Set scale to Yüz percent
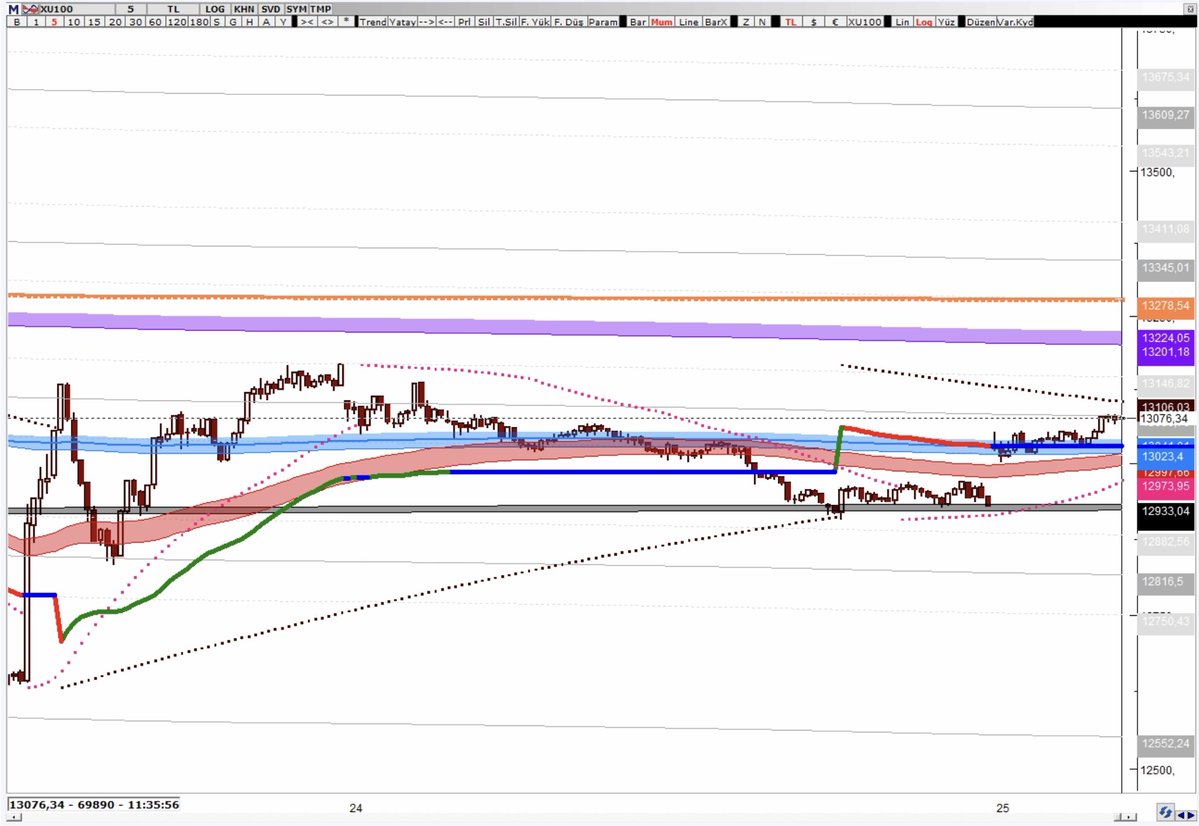Screen dimensions: 1199x826 (946, 22)
